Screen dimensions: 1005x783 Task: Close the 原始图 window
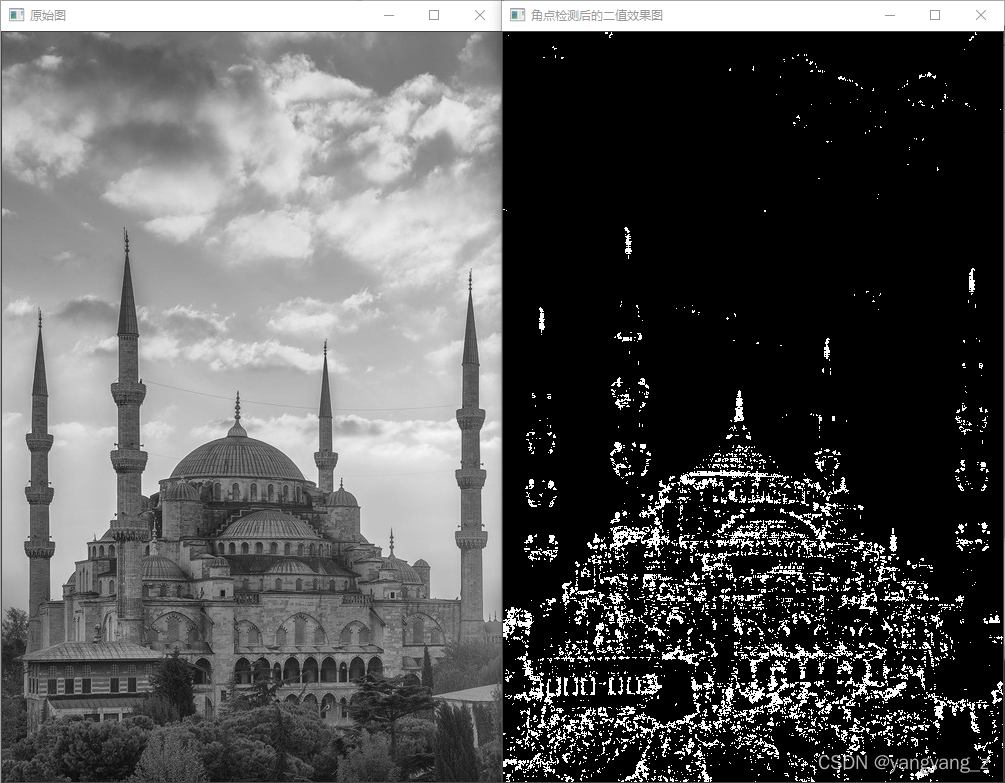[x=479, y=15]
